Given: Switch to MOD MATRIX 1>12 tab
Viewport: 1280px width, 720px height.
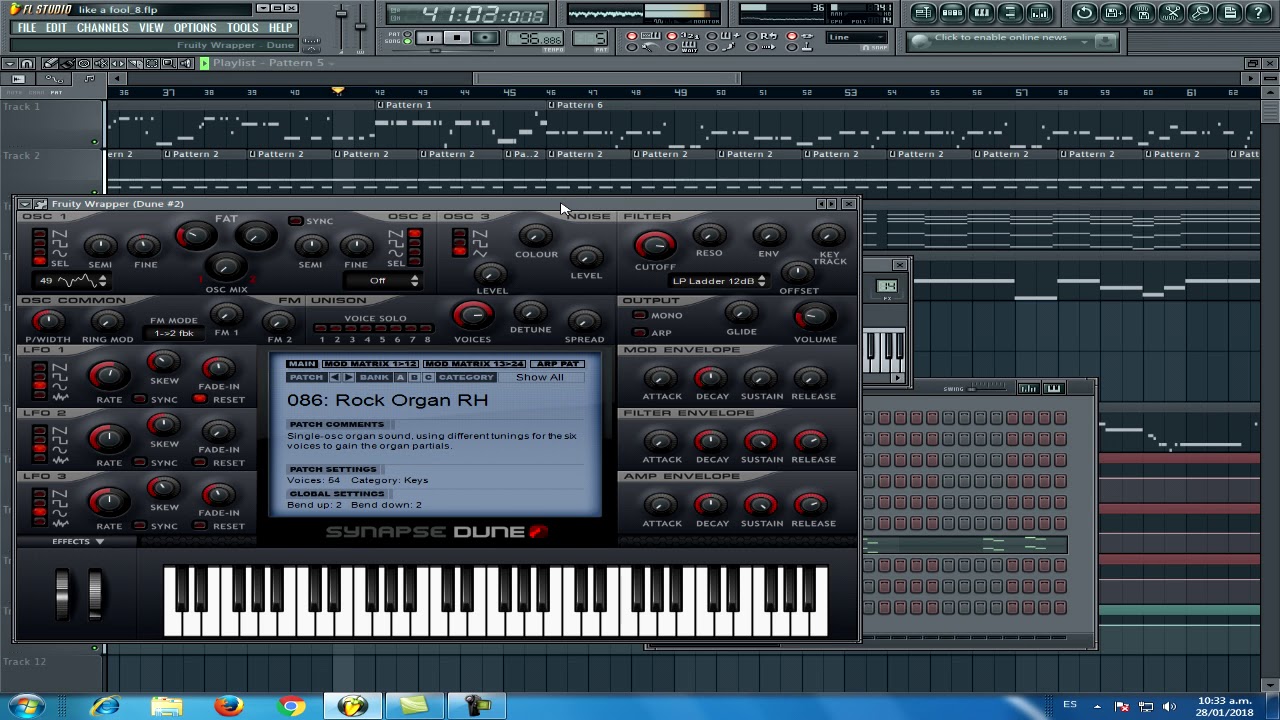Looking at the screenshot, I should [370, 364].
